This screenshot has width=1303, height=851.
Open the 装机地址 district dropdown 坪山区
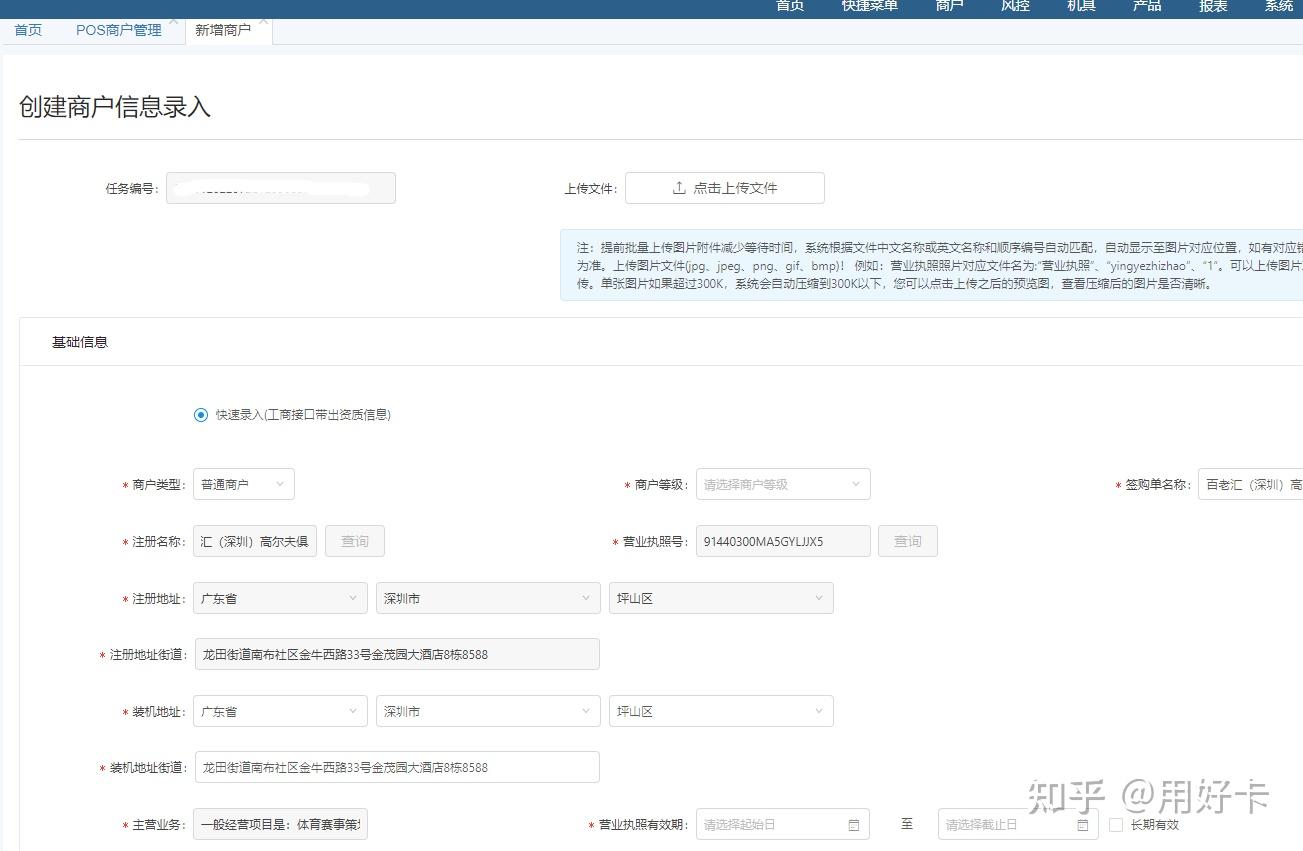[721, 711]
